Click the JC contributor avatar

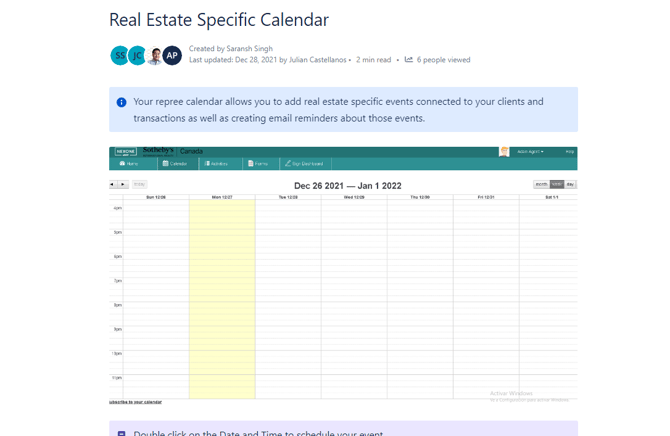[137, 56]
